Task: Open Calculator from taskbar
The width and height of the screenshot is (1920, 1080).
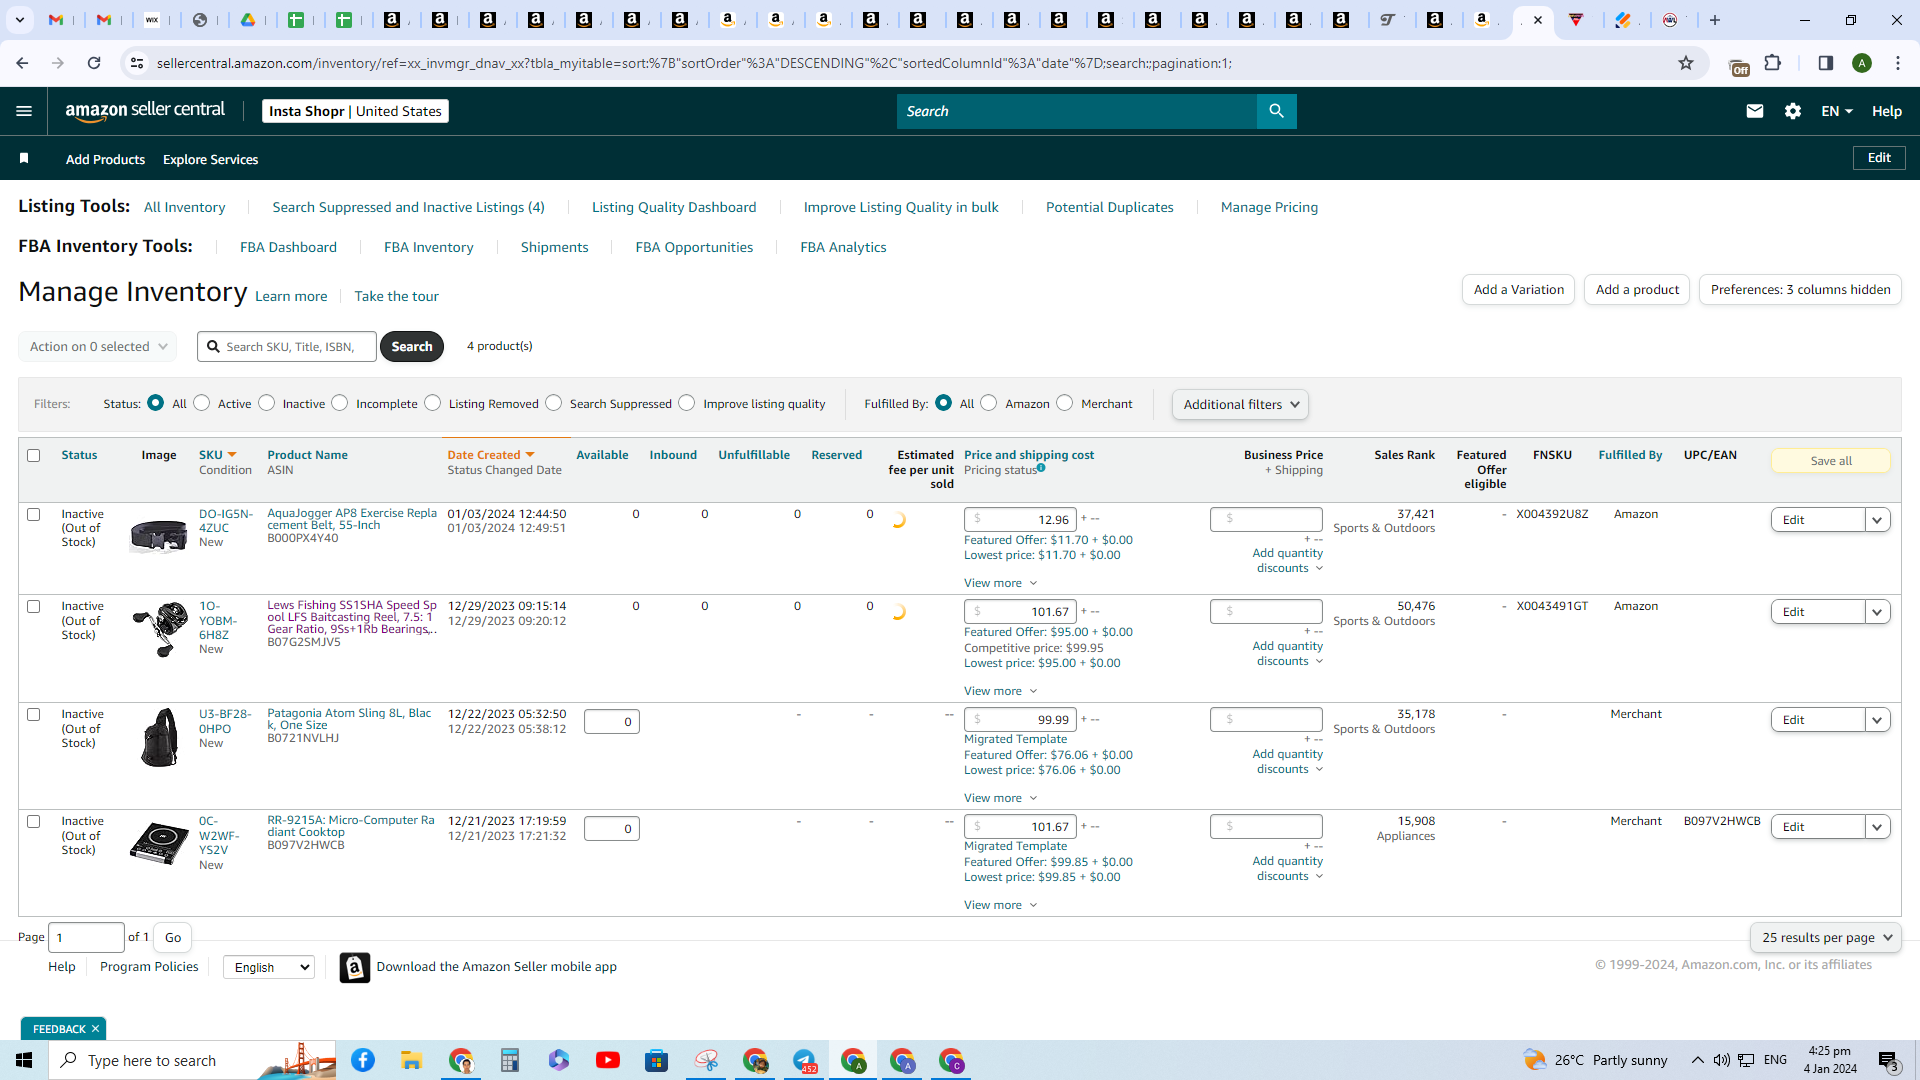Action: pyautogui.click(x=510, y=1060)
